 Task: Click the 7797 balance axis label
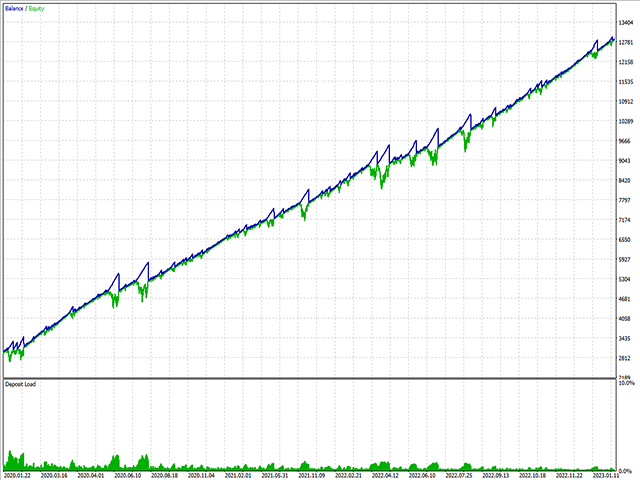pyautogui.click(x=627, y=200)
